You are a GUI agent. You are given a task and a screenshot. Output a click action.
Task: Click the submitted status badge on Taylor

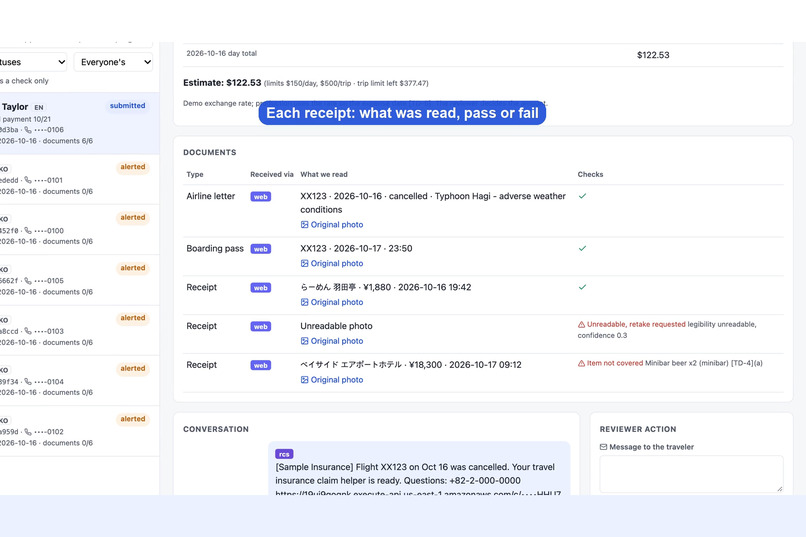127,106
